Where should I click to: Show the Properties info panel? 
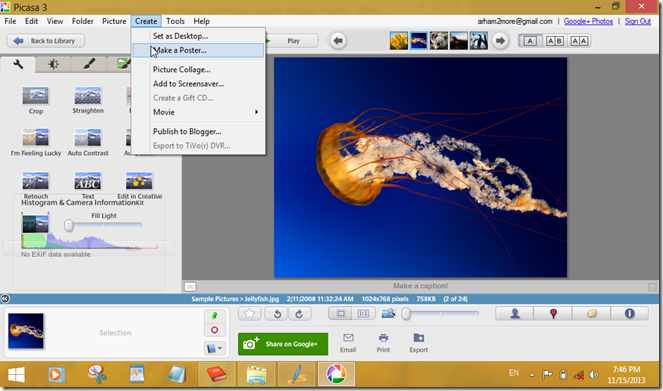coord(630,314)
